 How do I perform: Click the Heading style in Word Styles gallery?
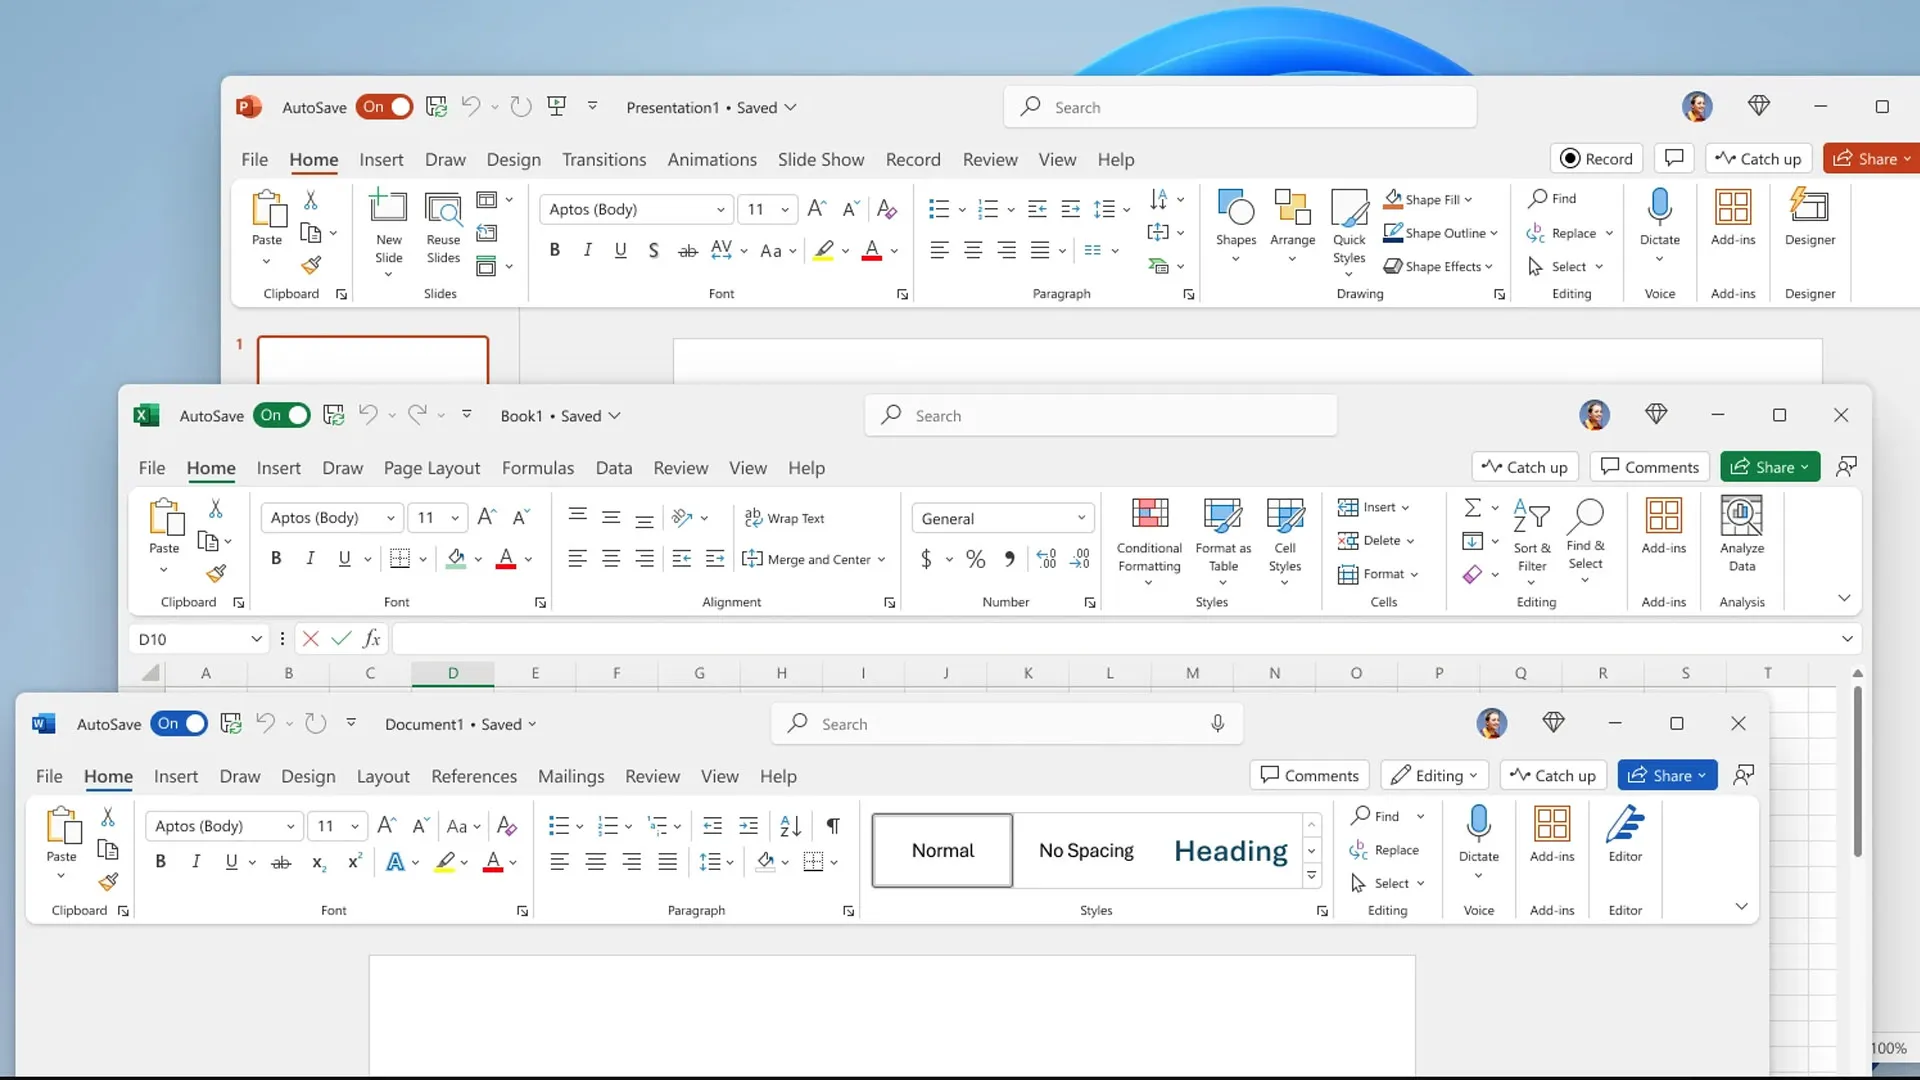pos(1230,851)
